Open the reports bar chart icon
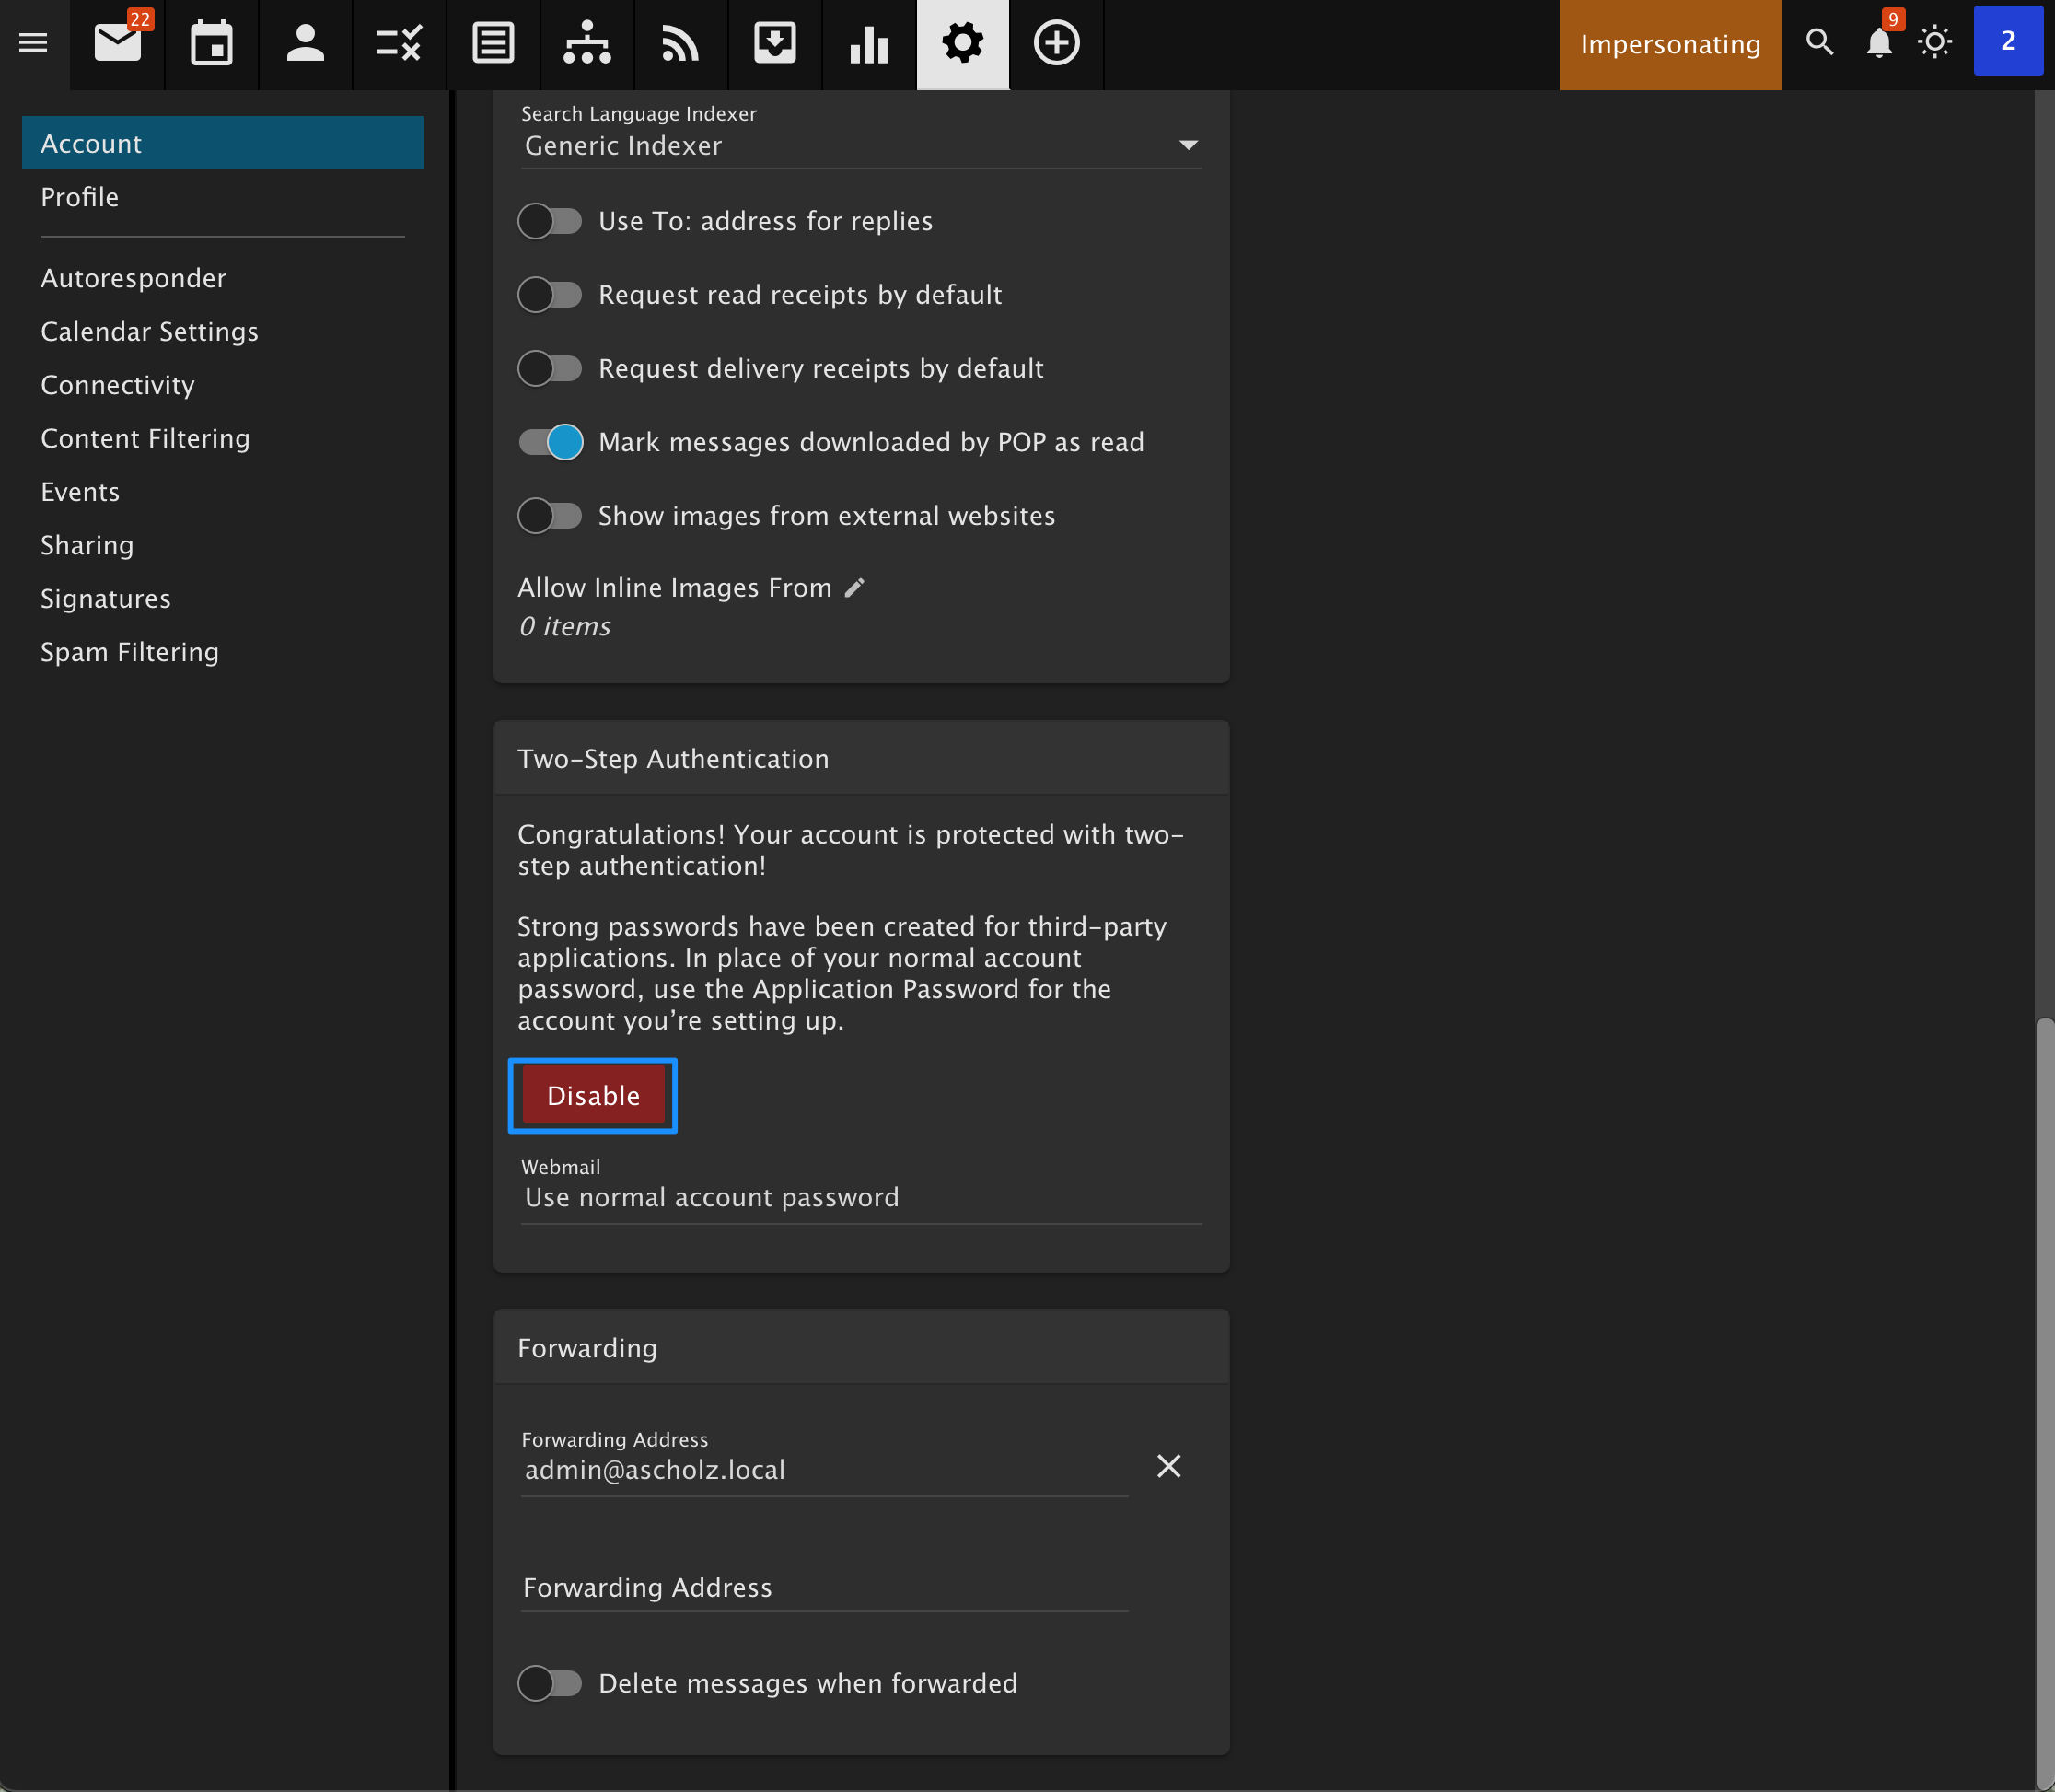 [x=868, y=43]
